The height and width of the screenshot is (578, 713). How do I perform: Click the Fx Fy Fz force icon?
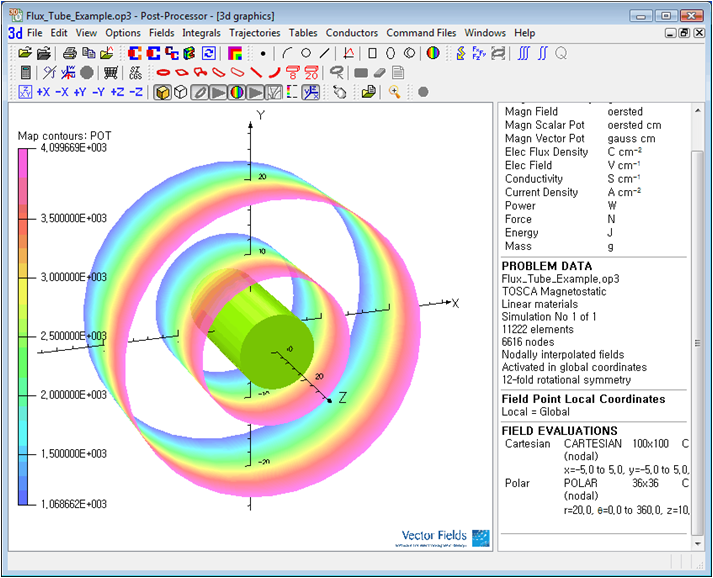[478, 53]
